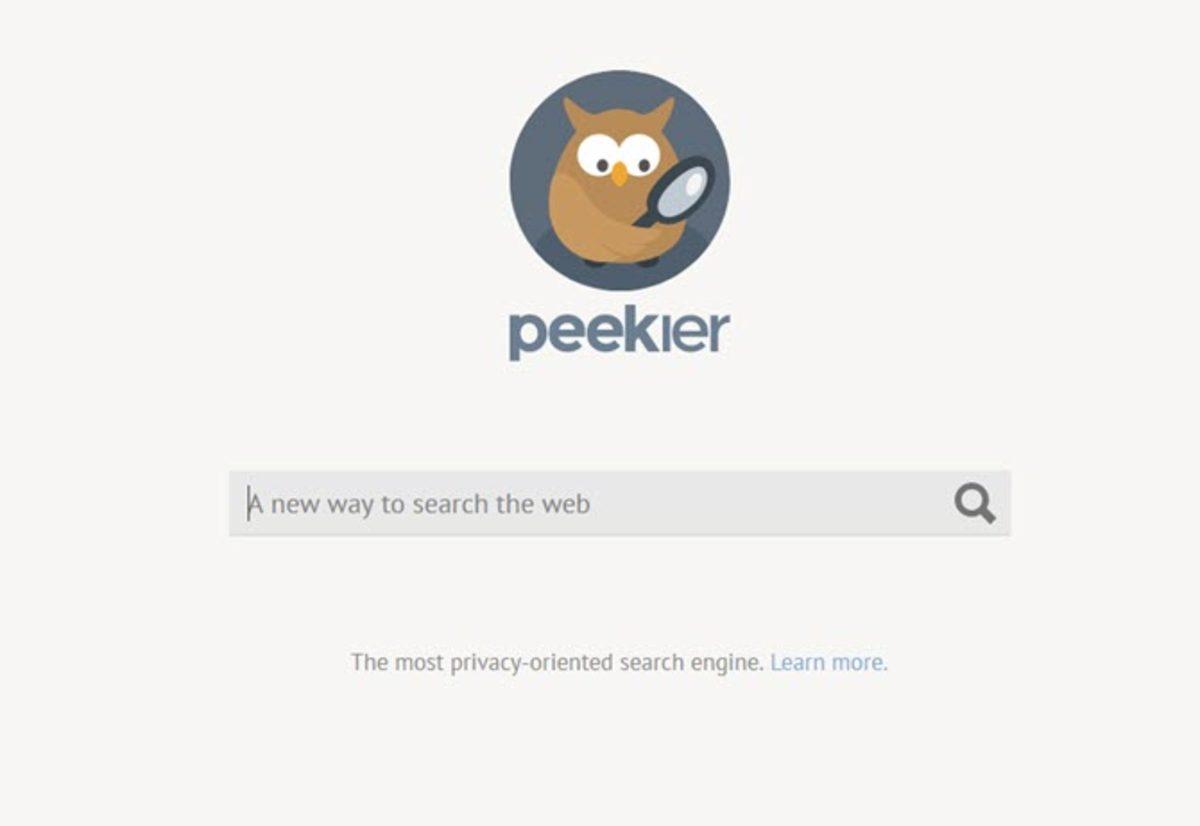Click the owl's right ear tuft

[x=662, y=111]
